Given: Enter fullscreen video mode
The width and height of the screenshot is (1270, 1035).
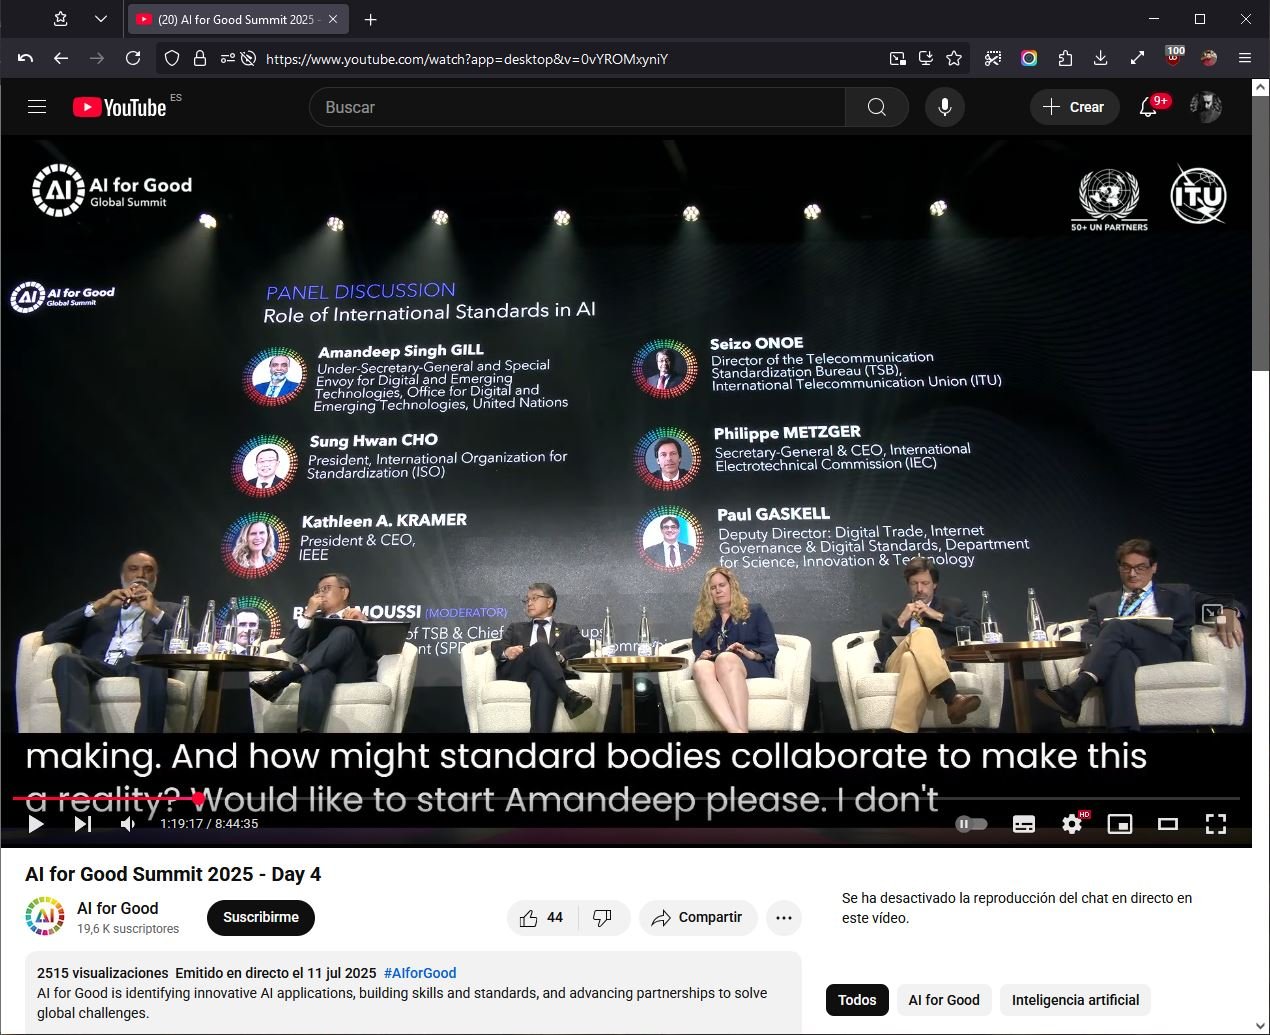Looking at the screenshot, I should [x=1216, y=824].
